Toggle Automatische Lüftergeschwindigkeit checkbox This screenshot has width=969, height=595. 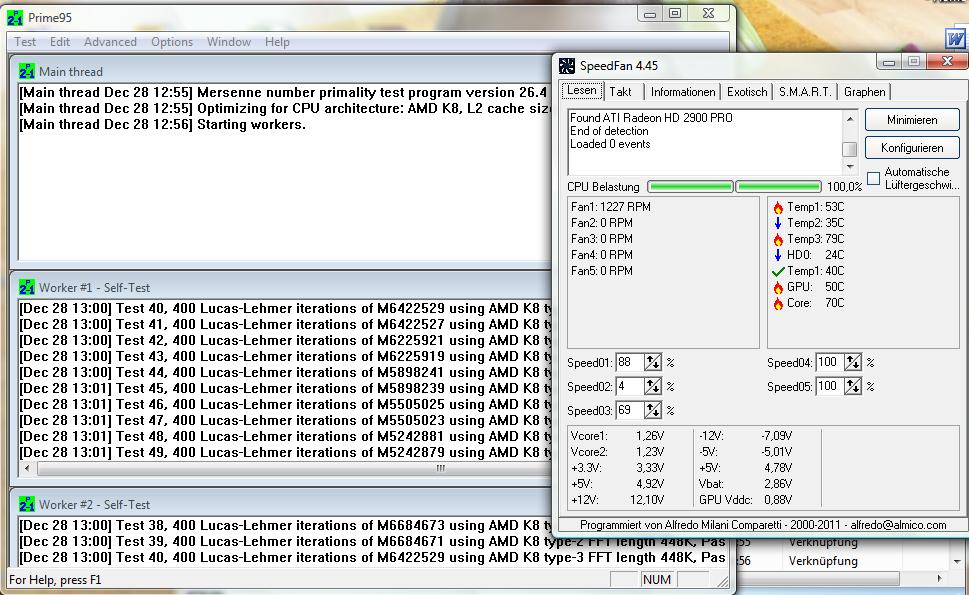(x=873, y=179)
